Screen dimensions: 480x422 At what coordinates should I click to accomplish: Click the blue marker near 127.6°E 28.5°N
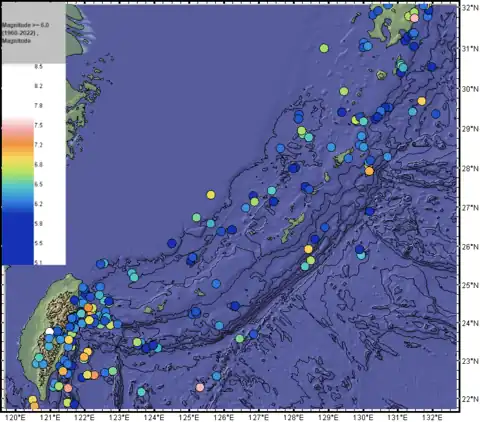281,148
